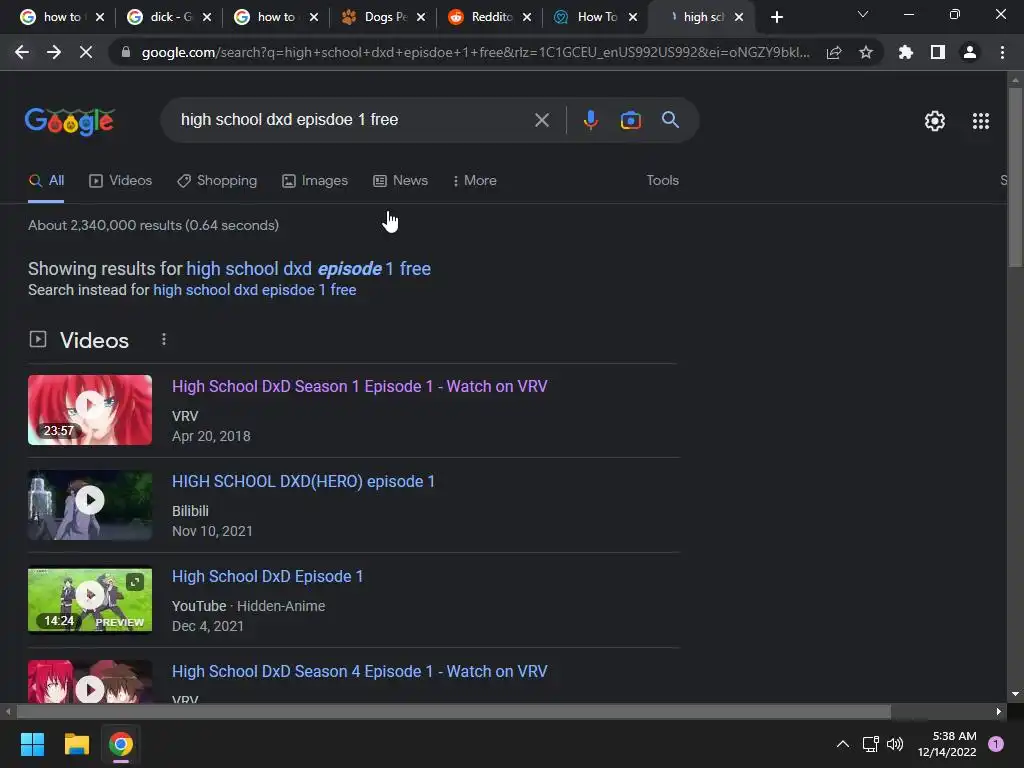Search by image with camera icon
The height and width of the screenshot is (768, 1024).
pos(630,120)
